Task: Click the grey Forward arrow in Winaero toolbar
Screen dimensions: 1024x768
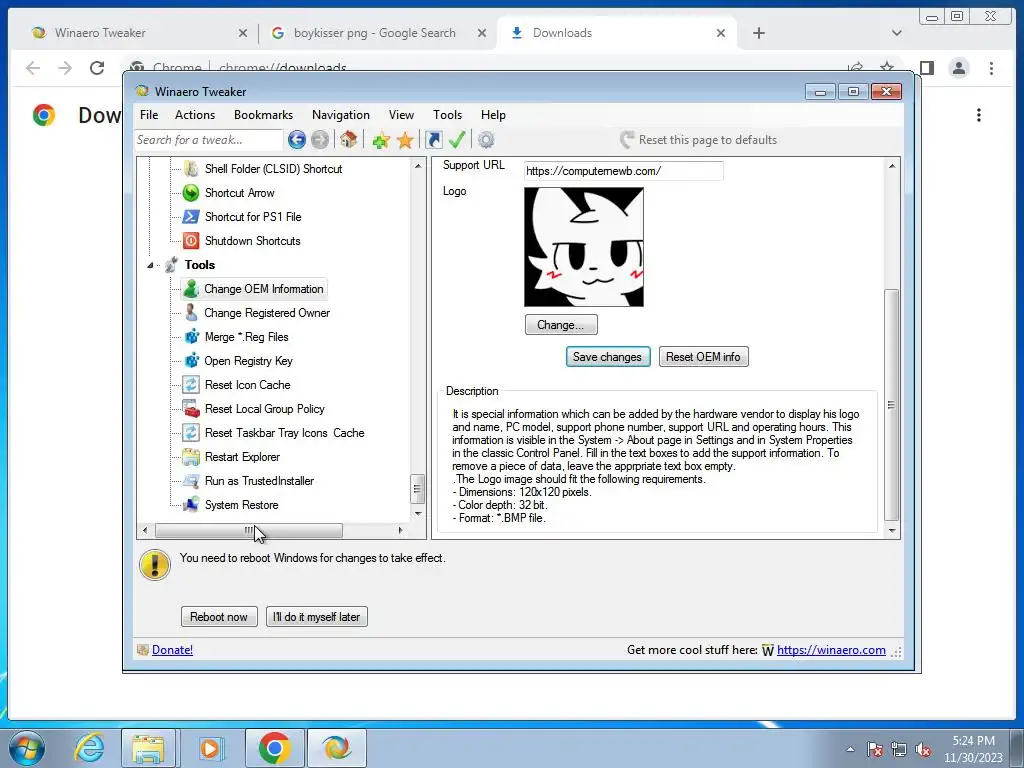Action: click(x=319, y=140)
